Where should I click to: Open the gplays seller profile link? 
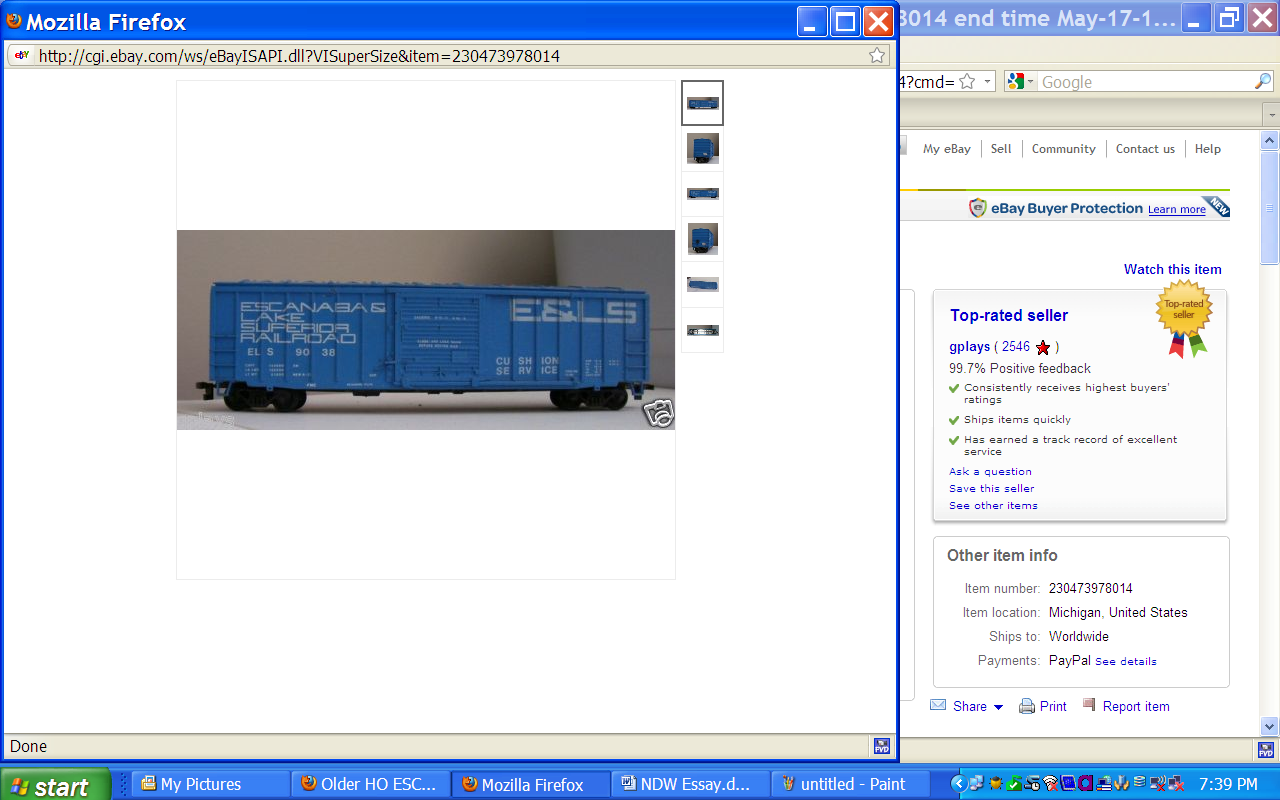pos(969,347)
